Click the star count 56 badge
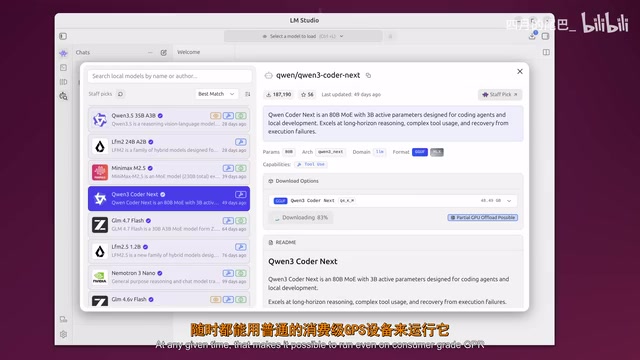640x360 pixels. [307, 94]
